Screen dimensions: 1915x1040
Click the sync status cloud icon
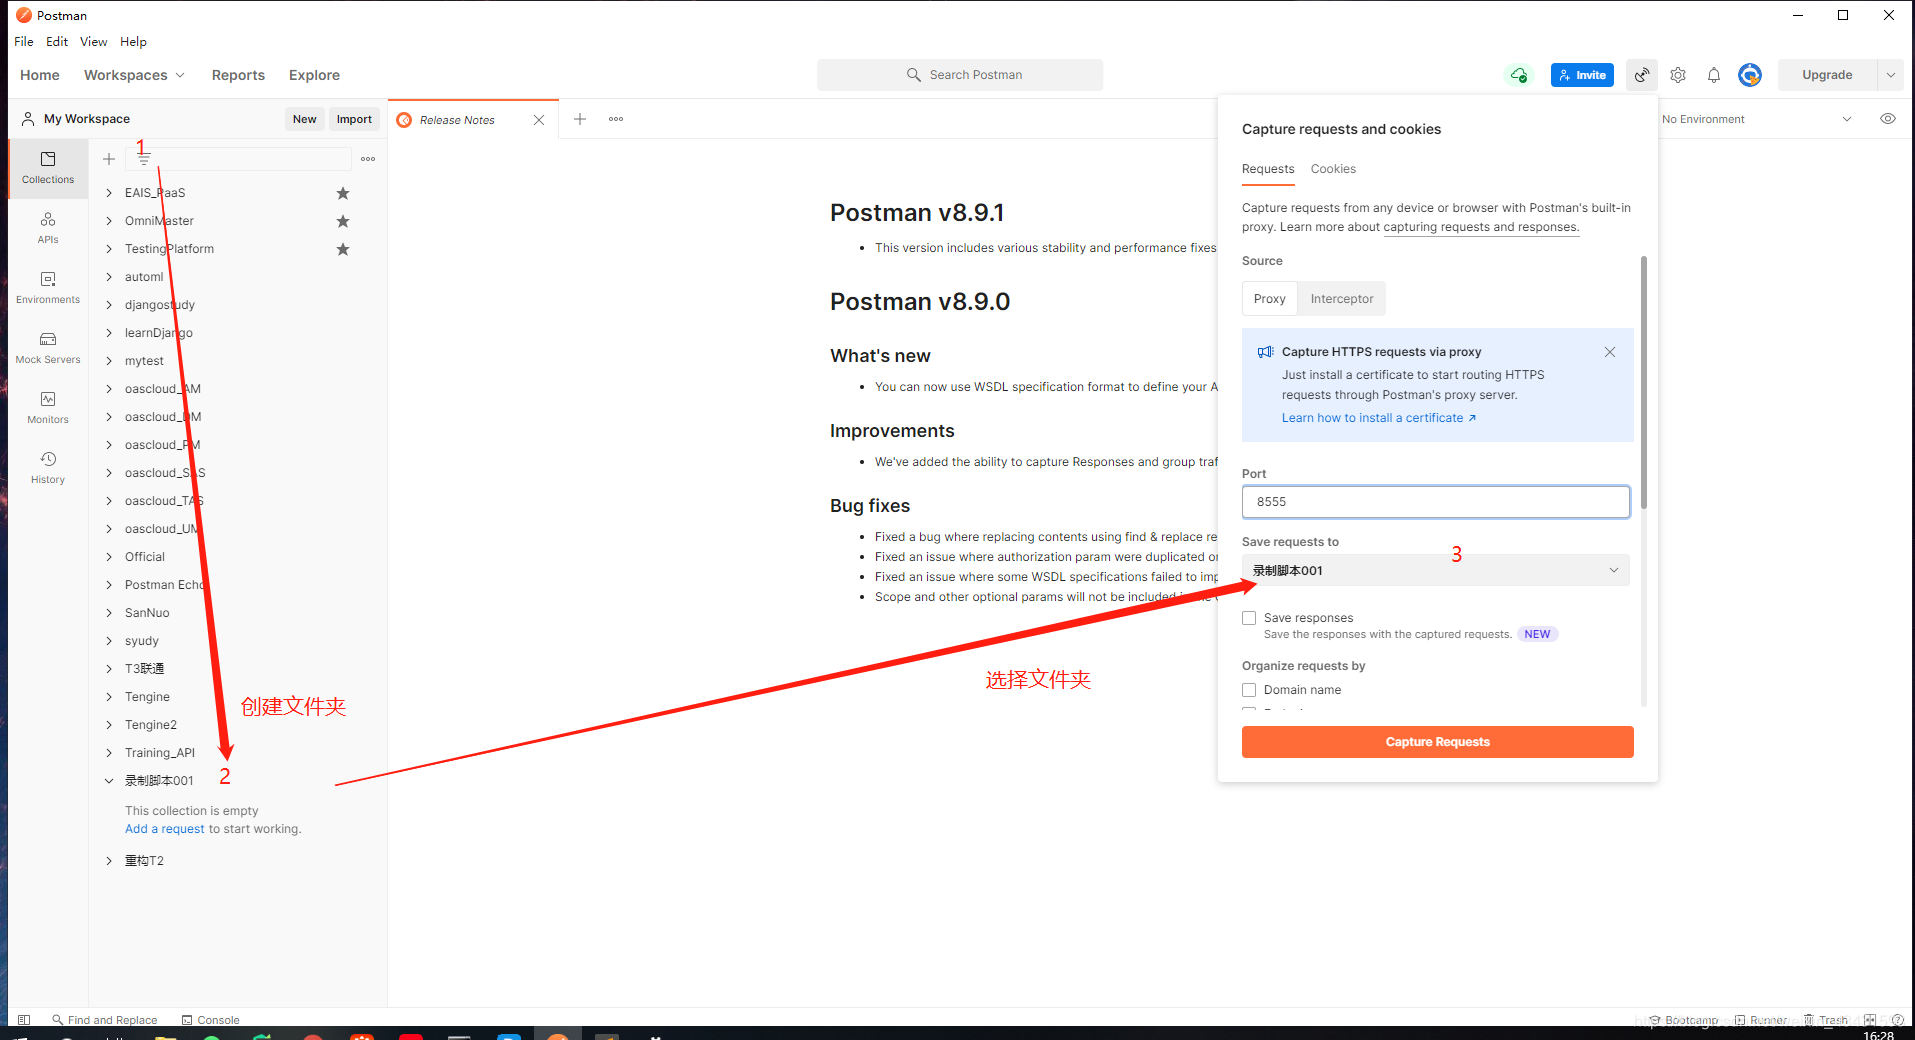(1519, 75)
